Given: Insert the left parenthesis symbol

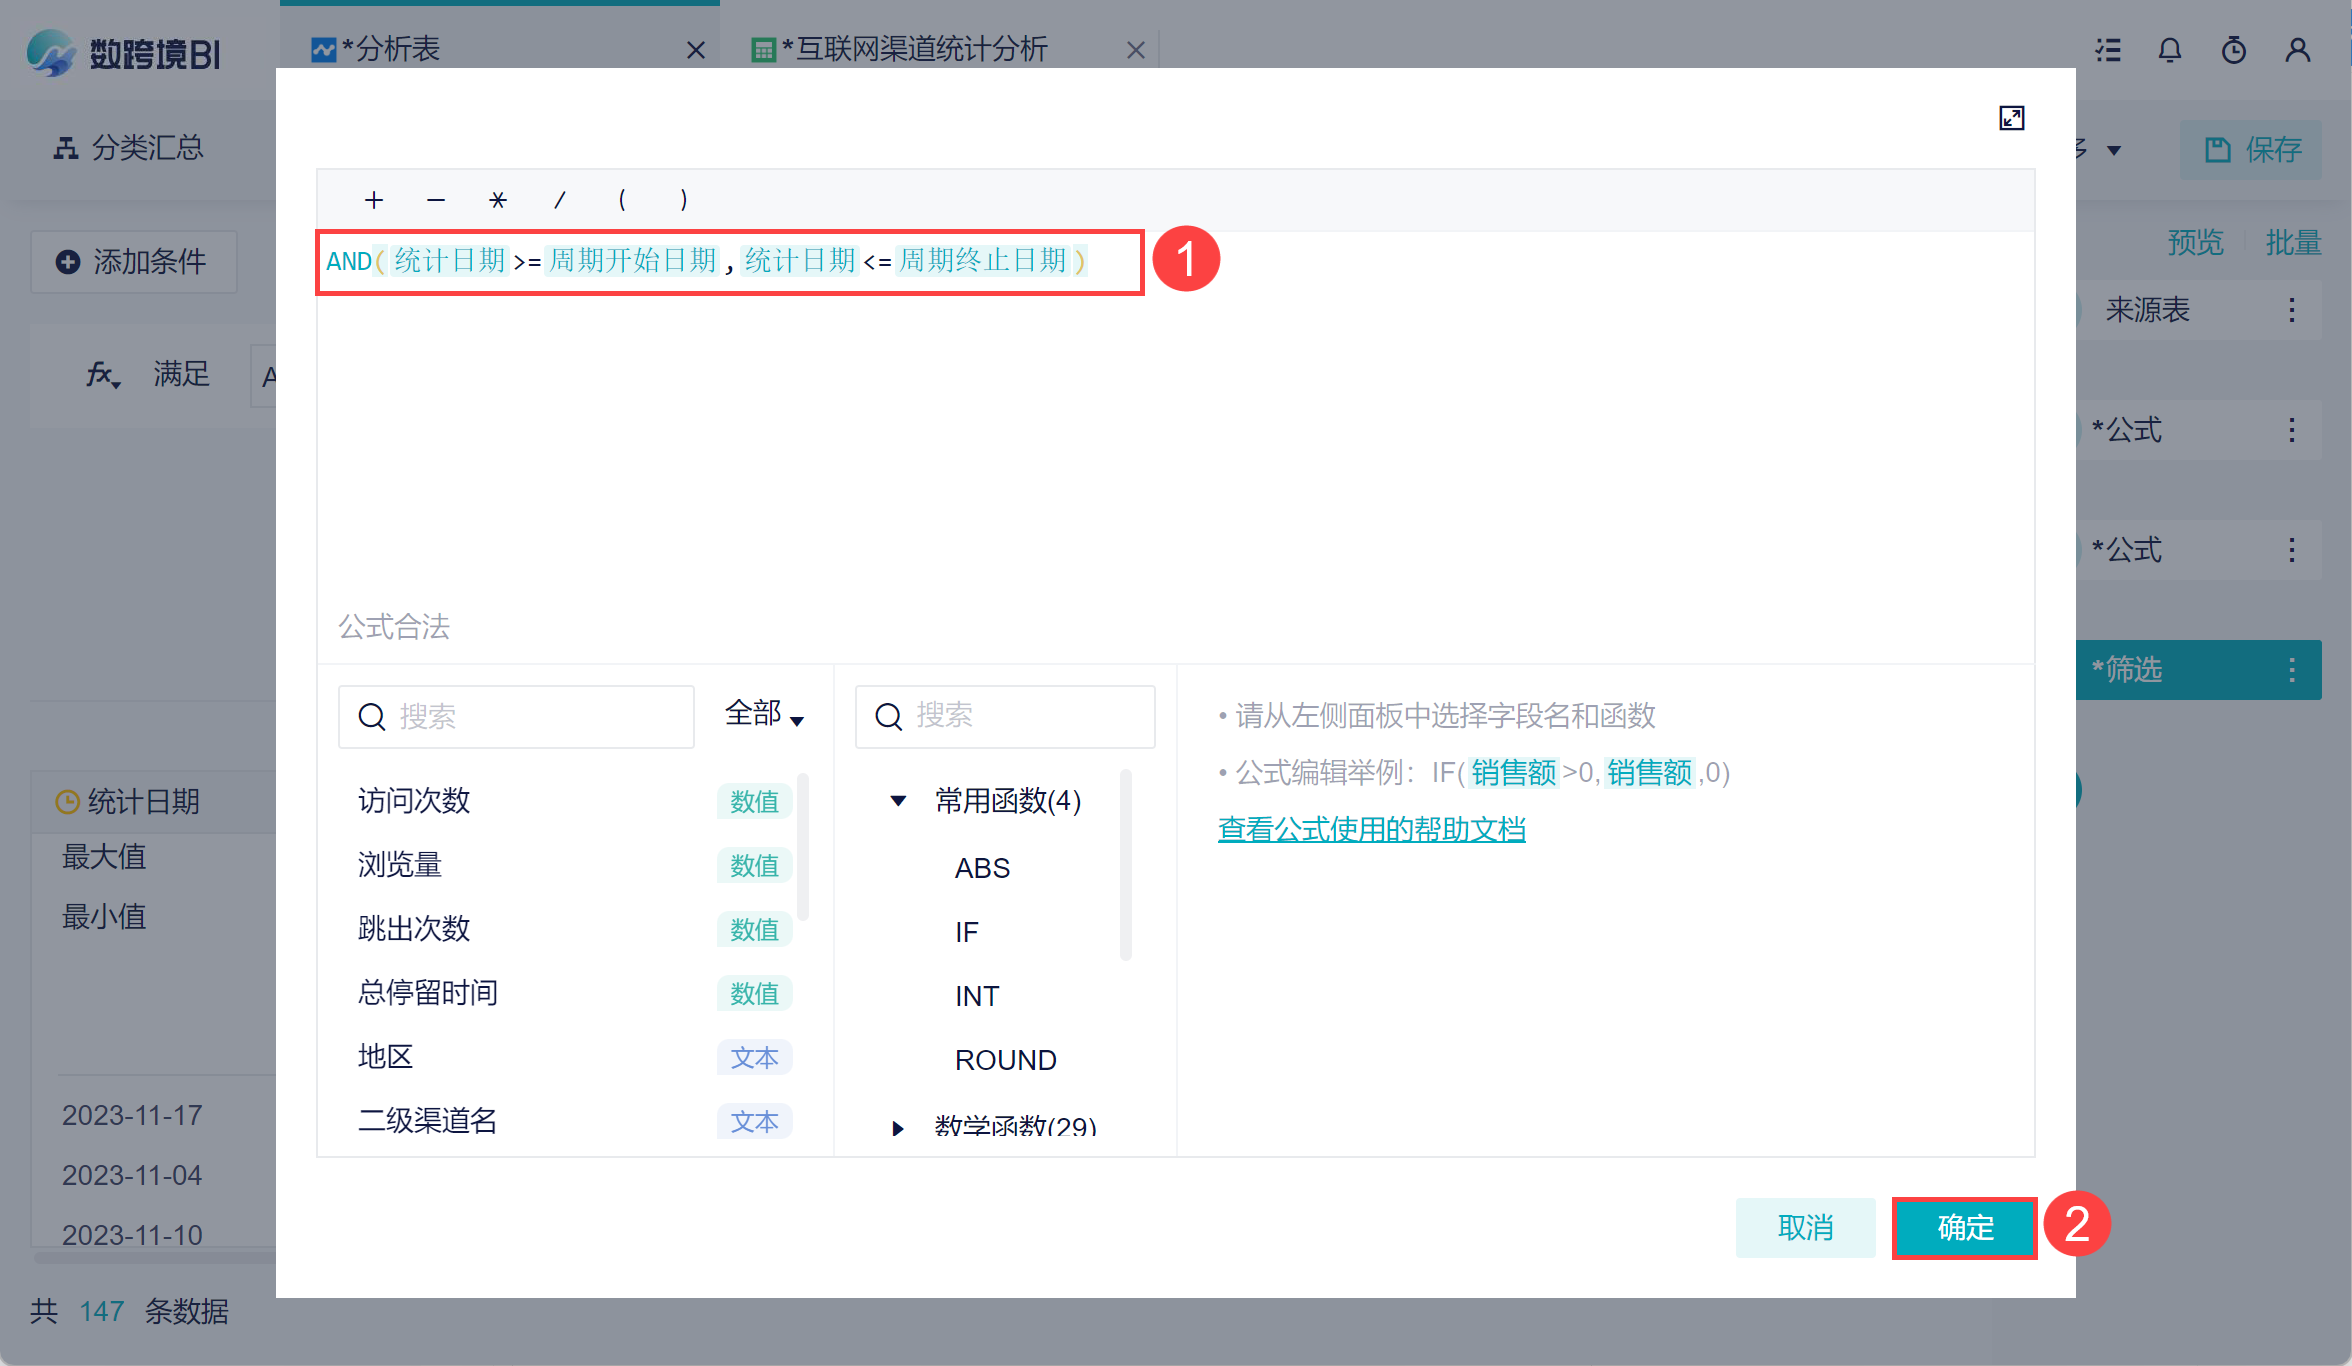Looking at the screenshot, I should [x=622, y=200].
